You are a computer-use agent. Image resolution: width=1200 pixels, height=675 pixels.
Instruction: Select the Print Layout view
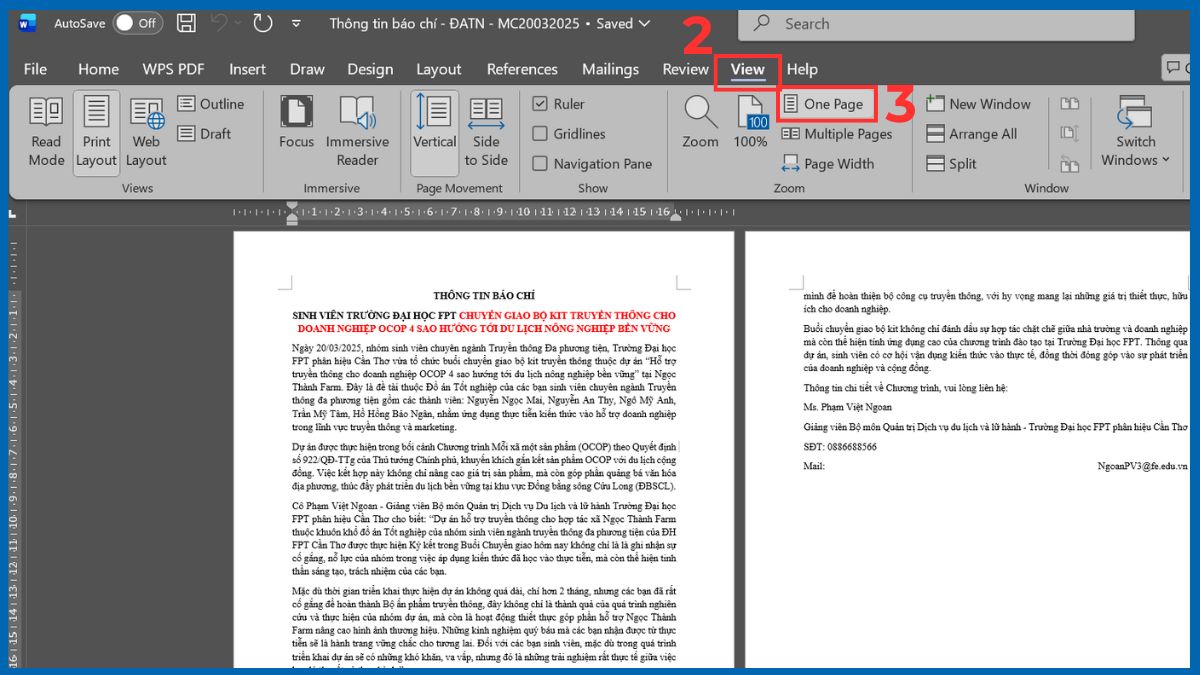pos(95,130)
